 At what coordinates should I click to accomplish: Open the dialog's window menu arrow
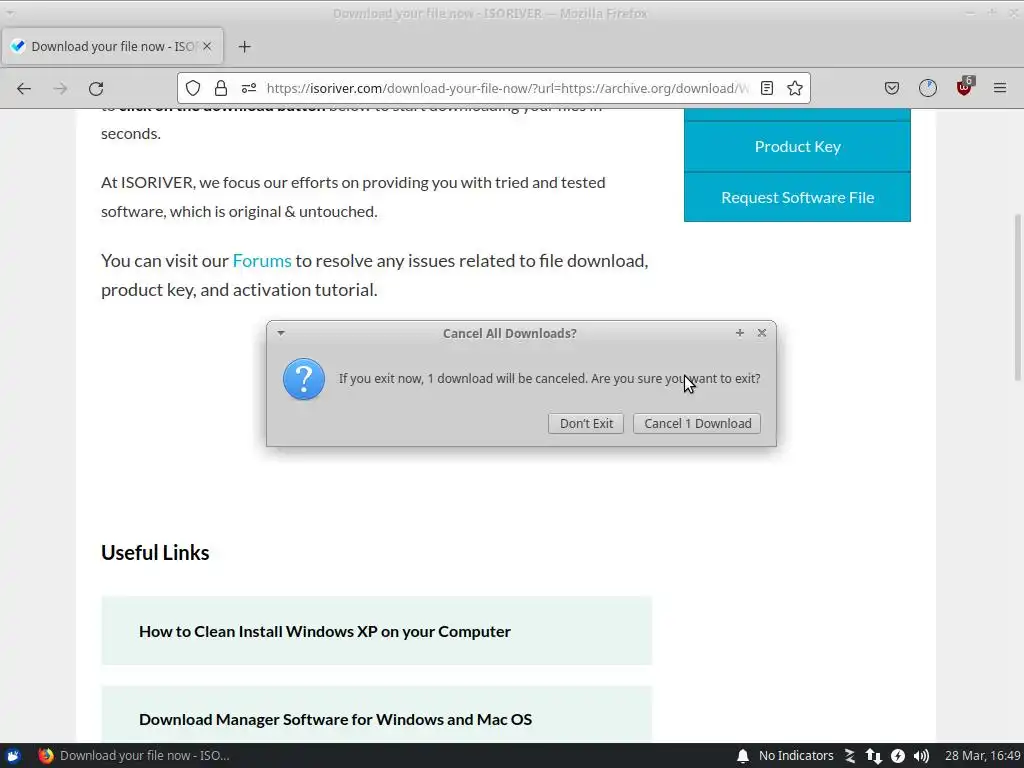[281, 333]
